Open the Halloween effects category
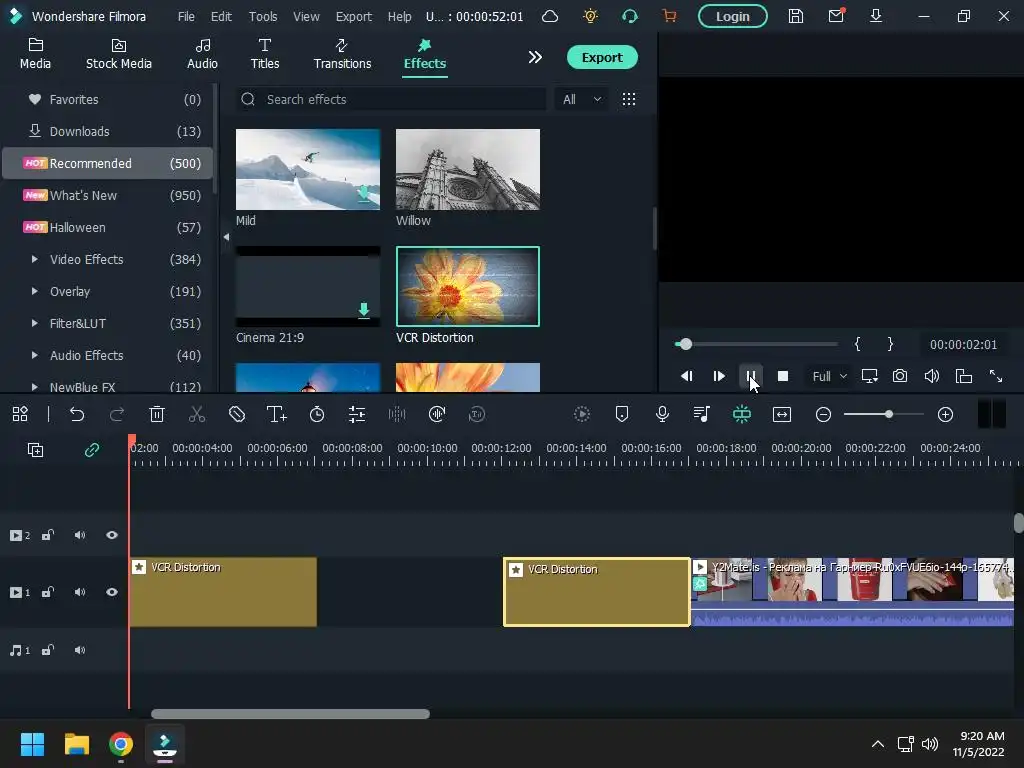 (x=107, y=227)
